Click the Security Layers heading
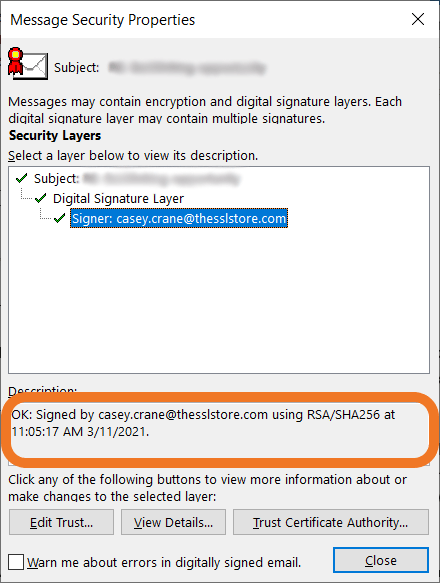The image size is (440, 583). click(x=55, y=136)
